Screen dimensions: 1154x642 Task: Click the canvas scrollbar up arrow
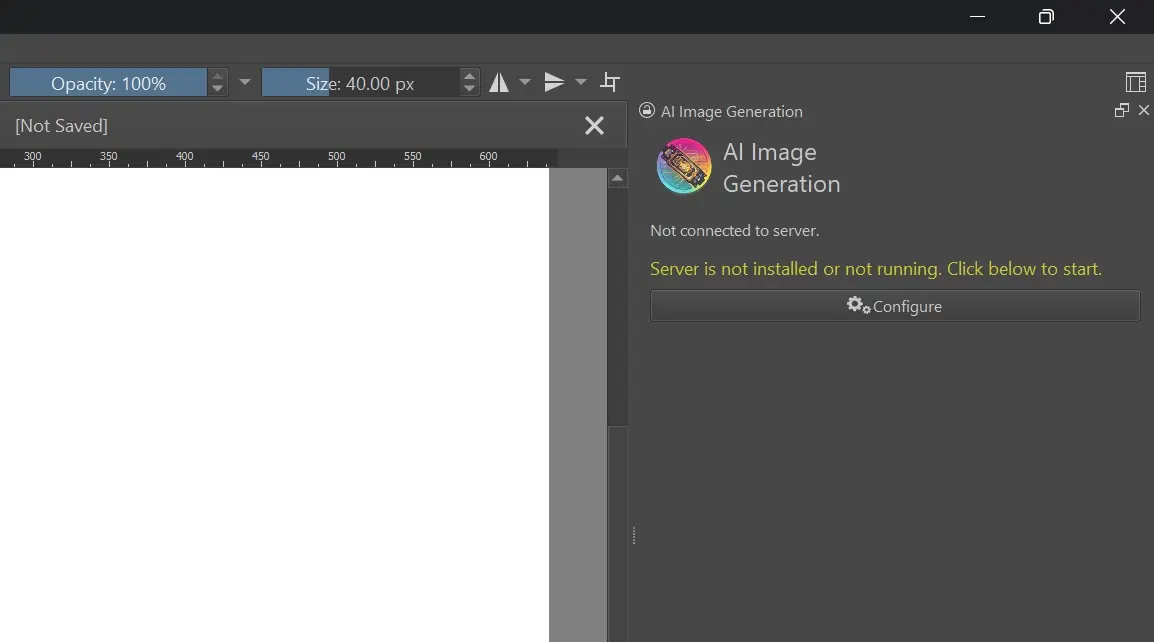pos(617,178)
